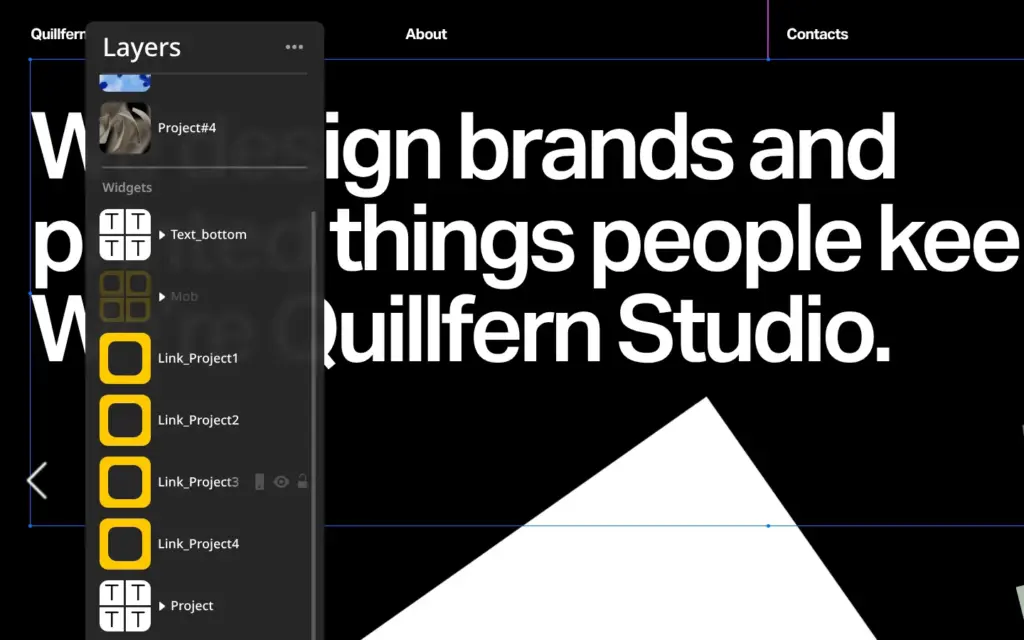Screen dimensions: 1024x640
Task: Click the Link_Project2 layer name
Action: (199, 420)
